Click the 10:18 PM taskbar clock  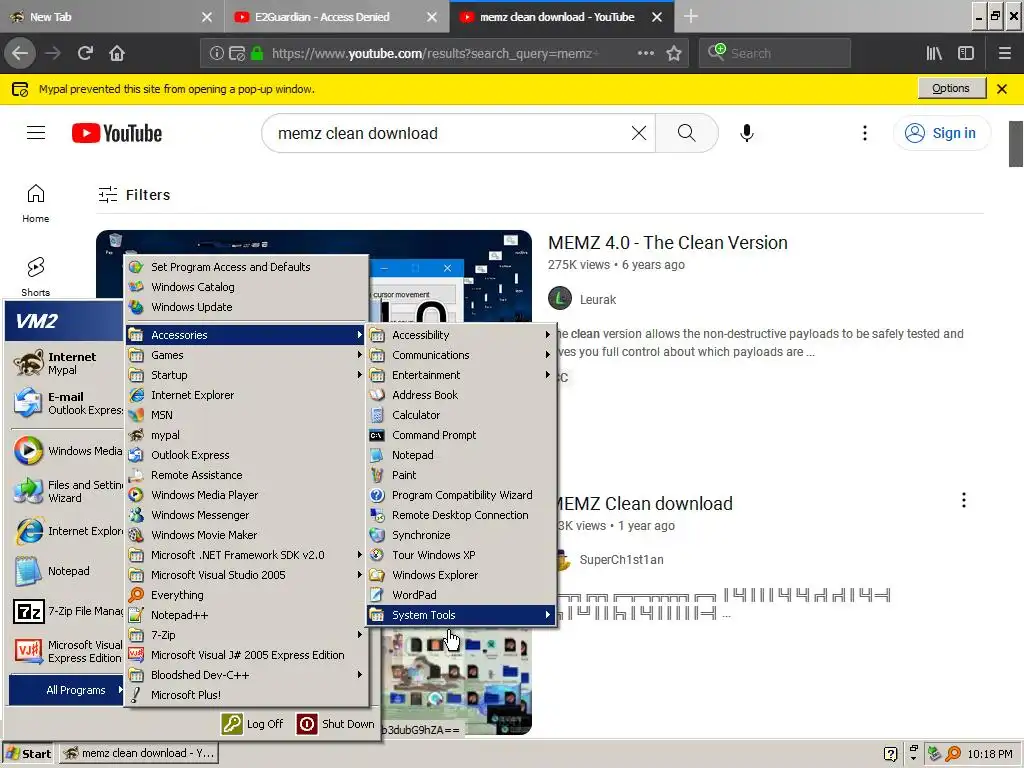pyautogui.click(x=990, y=754)
